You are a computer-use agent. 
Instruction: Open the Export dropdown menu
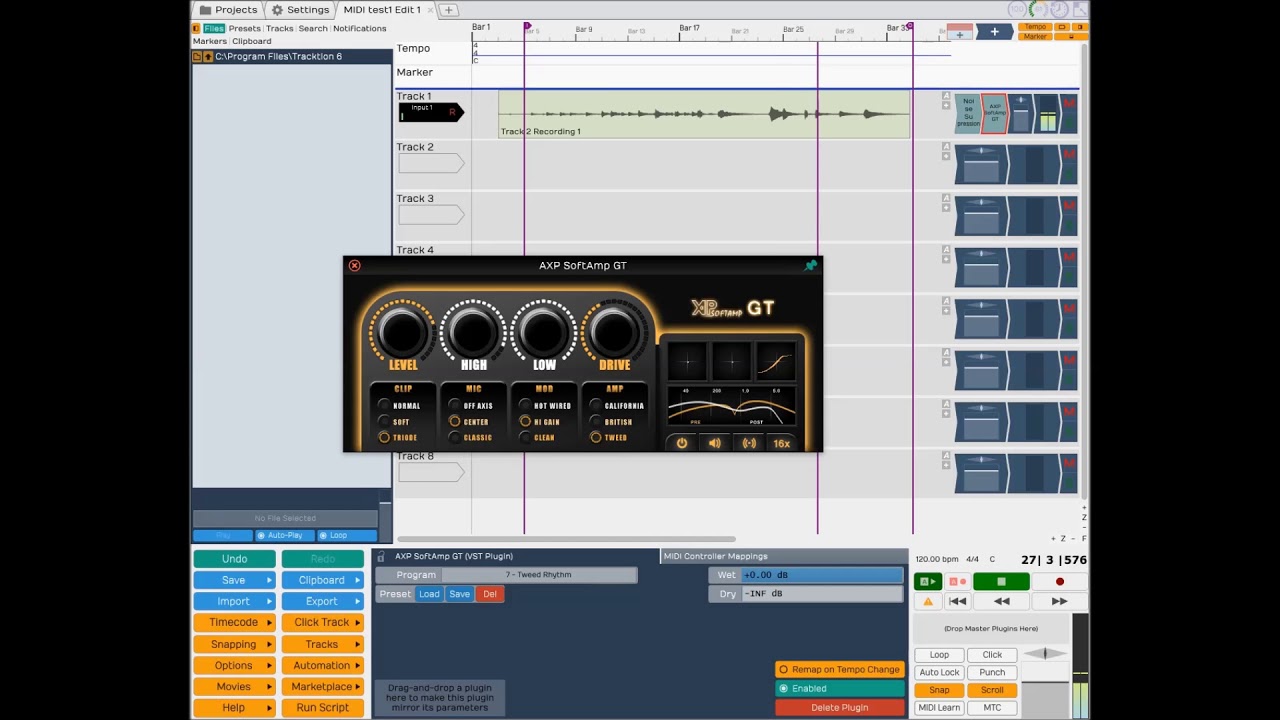click(x=322, y=601)
